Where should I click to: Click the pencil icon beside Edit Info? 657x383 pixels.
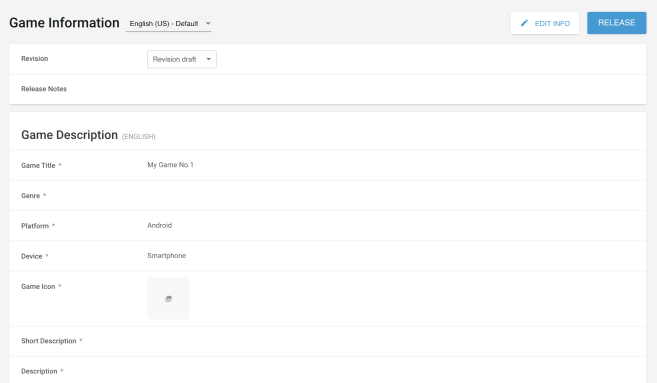pyautogui.click(x=524, y=23)
